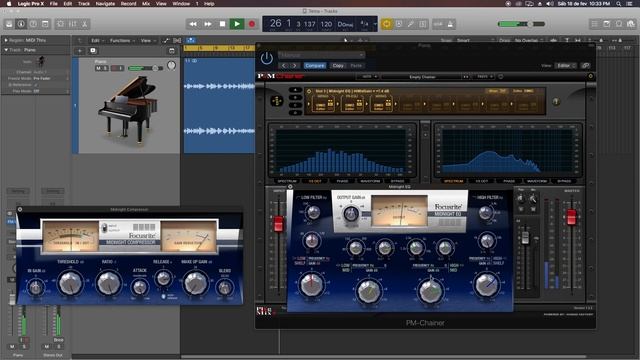Viewport: 640px width, 360px height.
Task: Click the Rewind transport button
Action: coord(193,24)
